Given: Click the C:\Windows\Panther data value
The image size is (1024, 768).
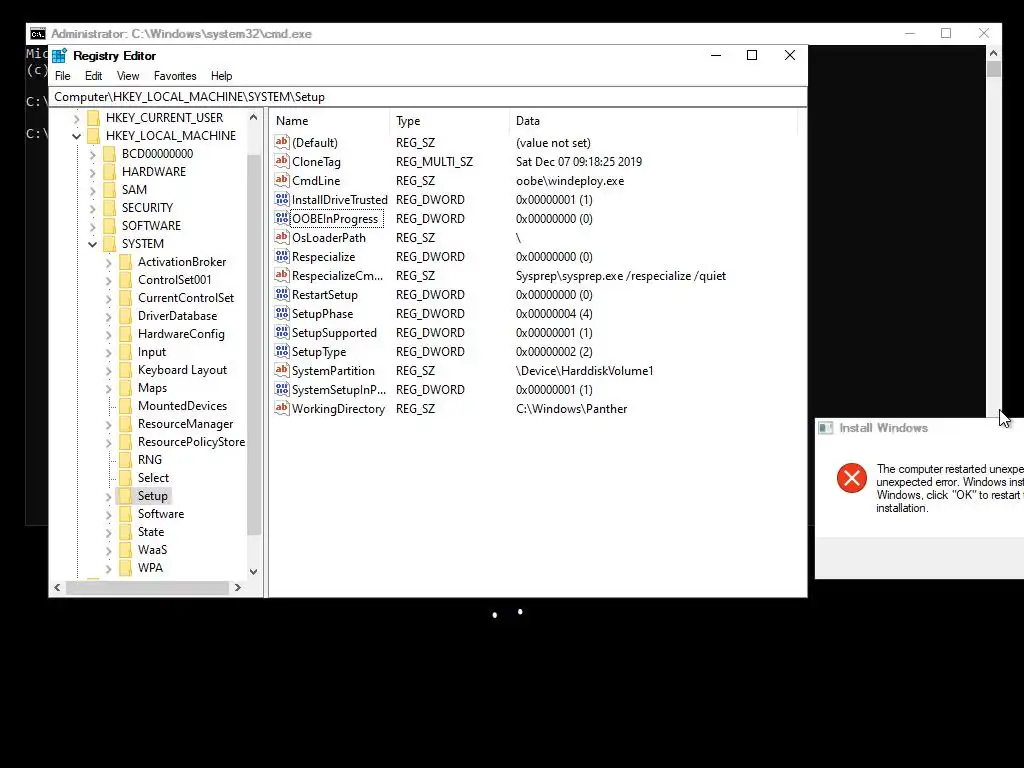Looking at the screenshot, I should tap(571, 409).
